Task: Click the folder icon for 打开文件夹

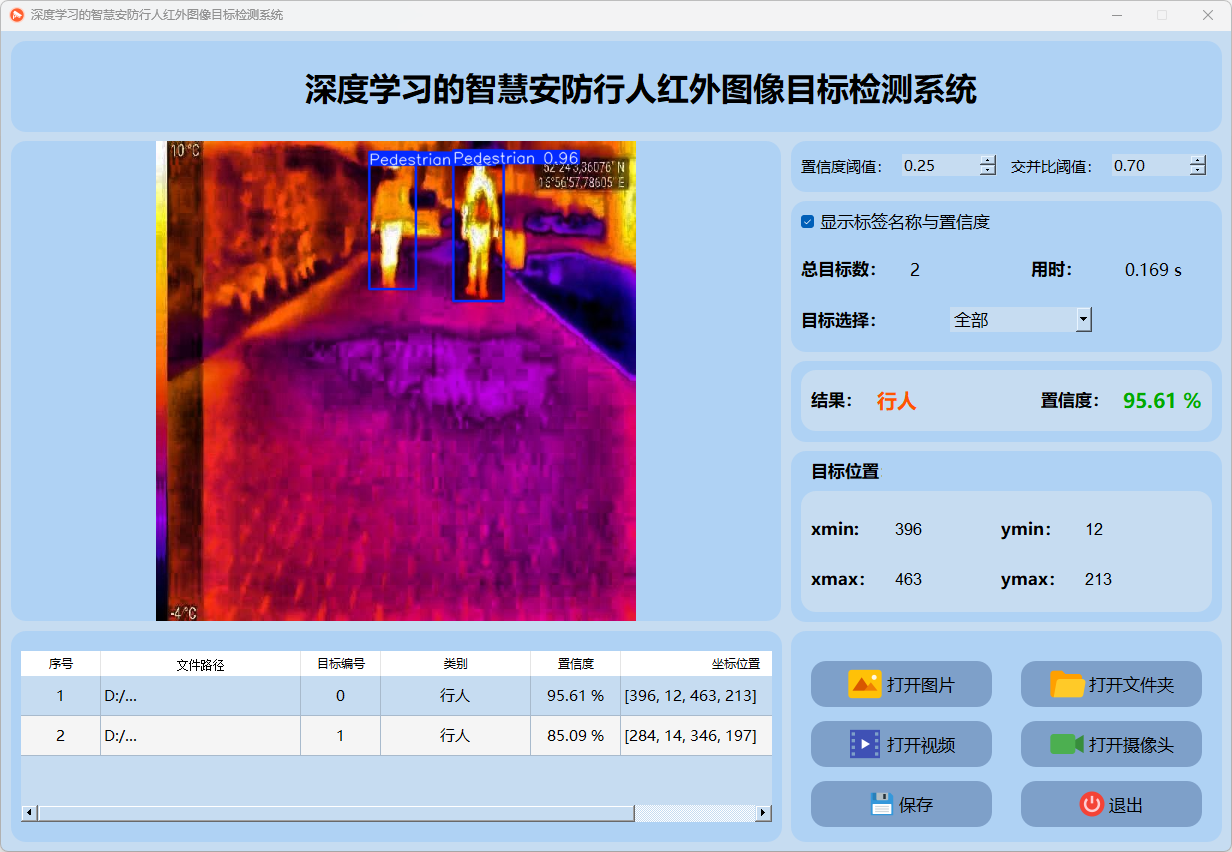Action: [x=1067, y=684]
